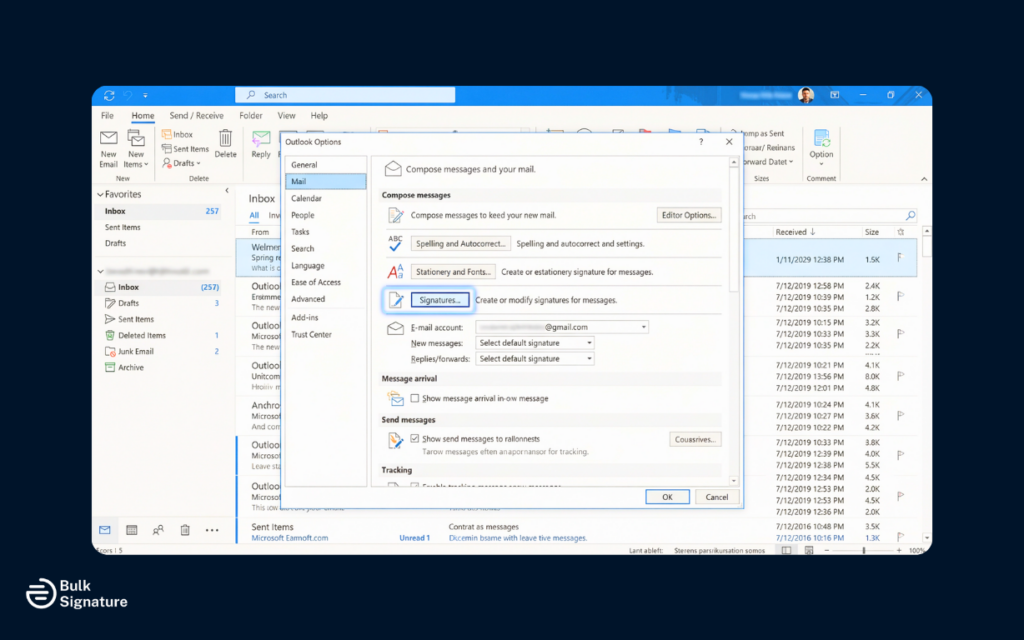
Task: Open People view from the bottom navigation
Action: coord(157,529)
